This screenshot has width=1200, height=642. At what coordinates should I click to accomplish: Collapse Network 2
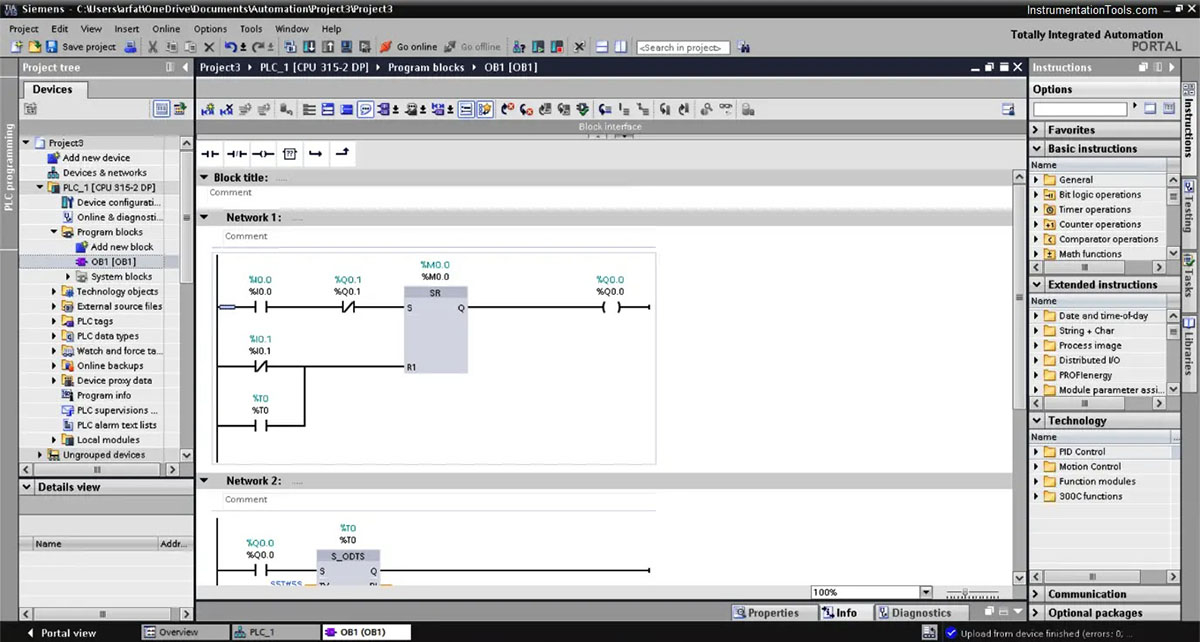(x=204, y=481)
